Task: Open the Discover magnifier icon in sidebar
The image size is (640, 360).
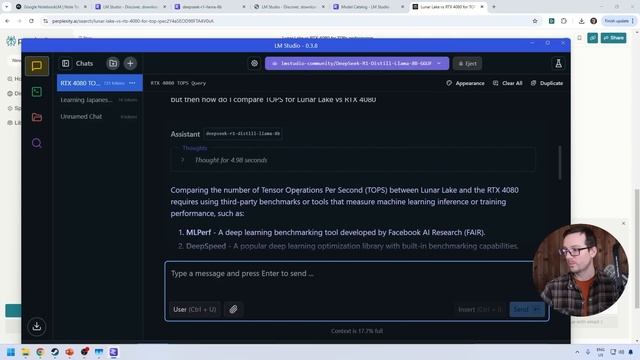Action: [x=37, y=143]
